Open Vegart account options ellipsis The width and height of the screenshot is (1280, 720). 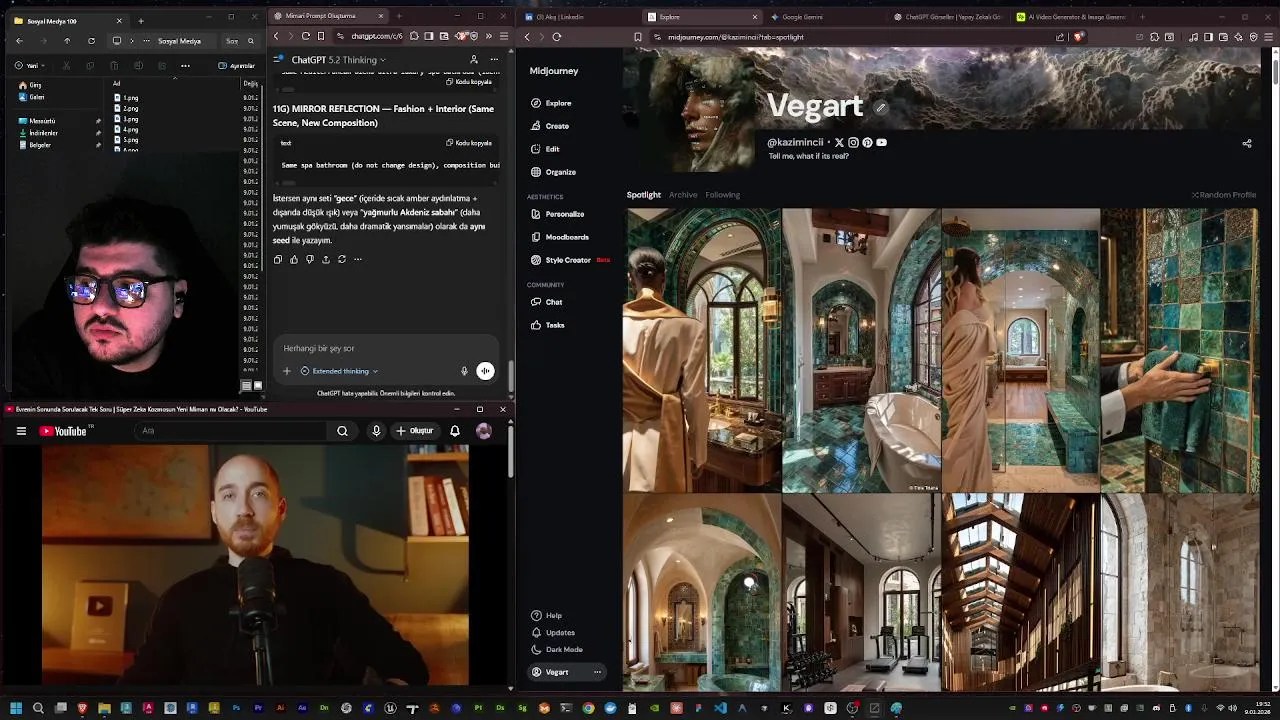597,672
